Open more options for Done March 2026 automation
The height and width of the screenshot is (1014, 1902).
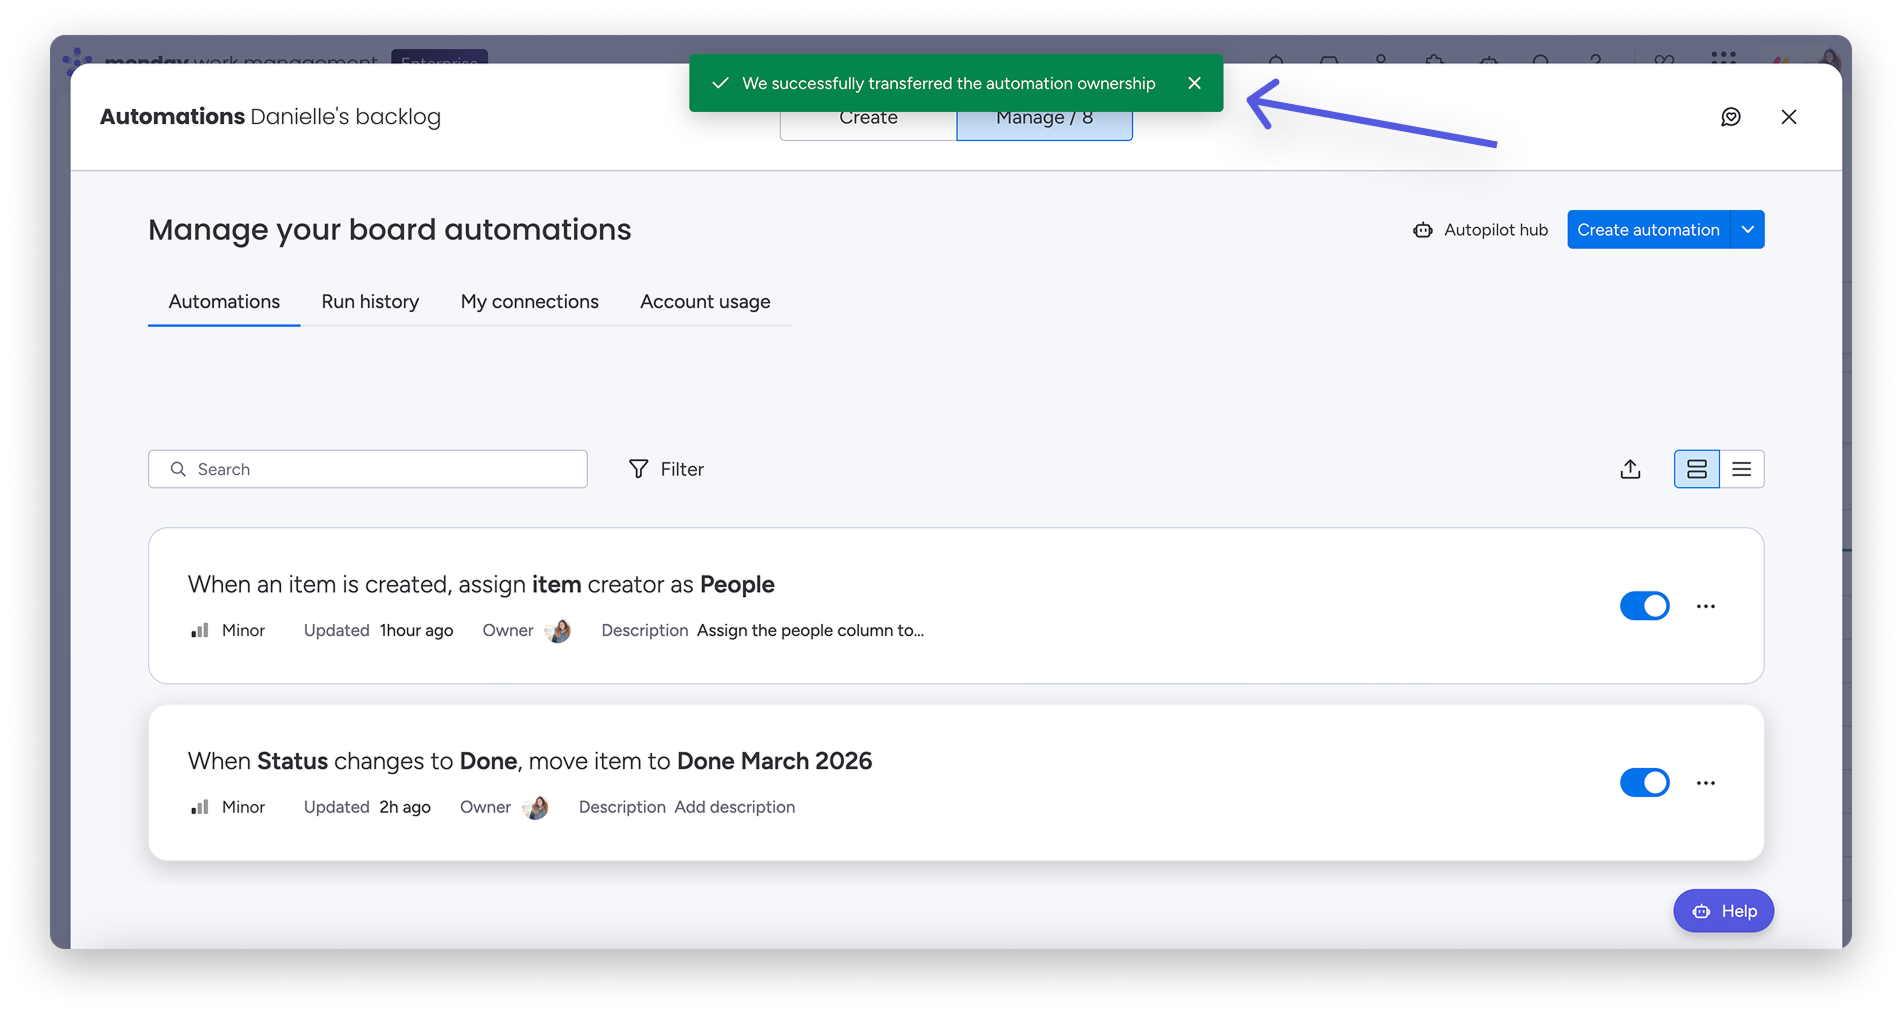pos(1705,783)
